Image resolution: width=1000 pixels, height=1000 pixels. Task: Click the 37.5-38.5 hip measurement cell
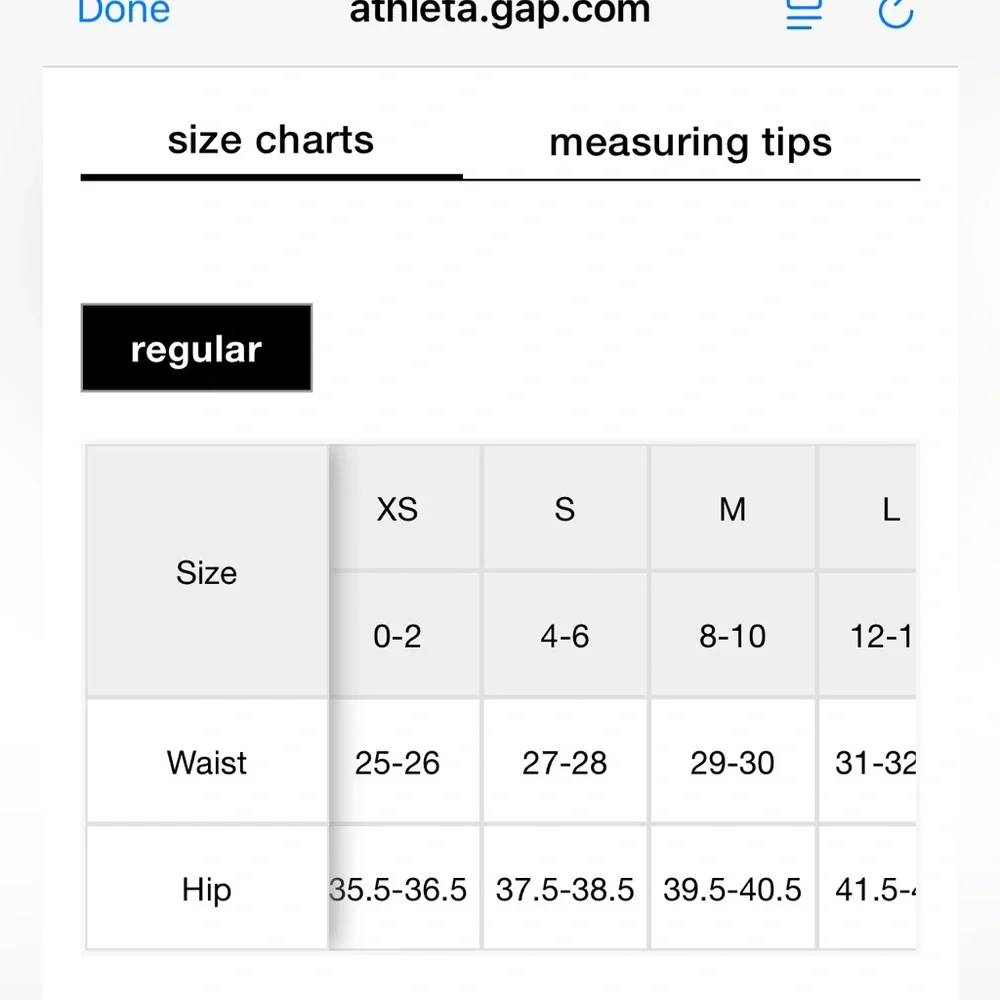pyautogui.click(x=565, y=888)
